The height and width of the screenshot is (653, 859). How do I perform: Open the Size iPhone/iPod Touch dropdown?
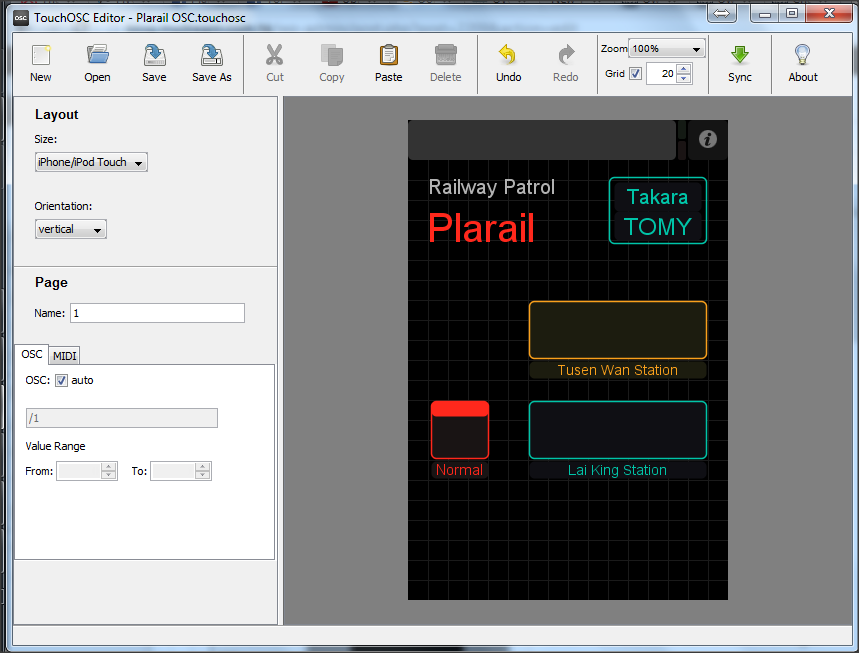pos(91,162)
